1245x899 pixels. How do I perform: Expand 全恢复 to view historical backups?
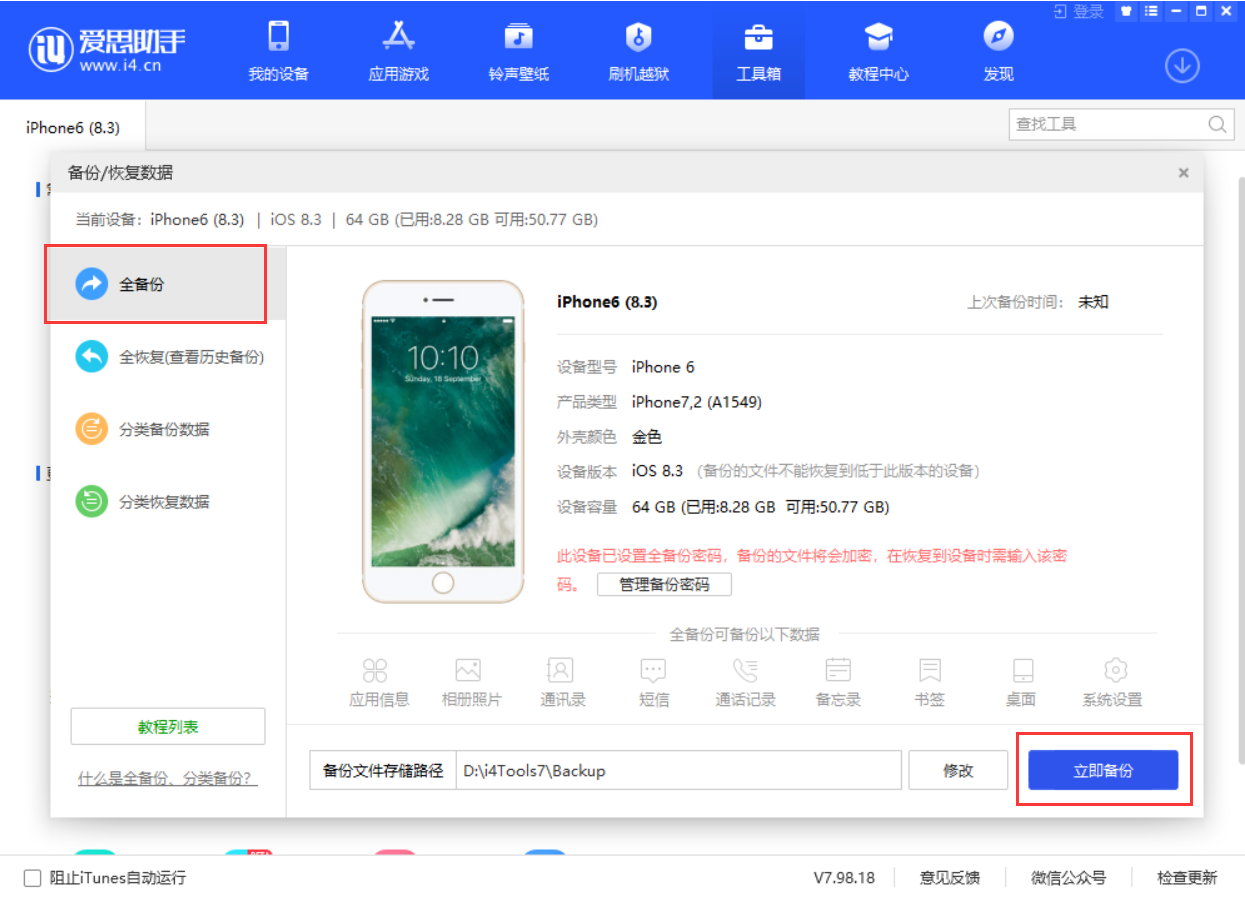(168, 356)
